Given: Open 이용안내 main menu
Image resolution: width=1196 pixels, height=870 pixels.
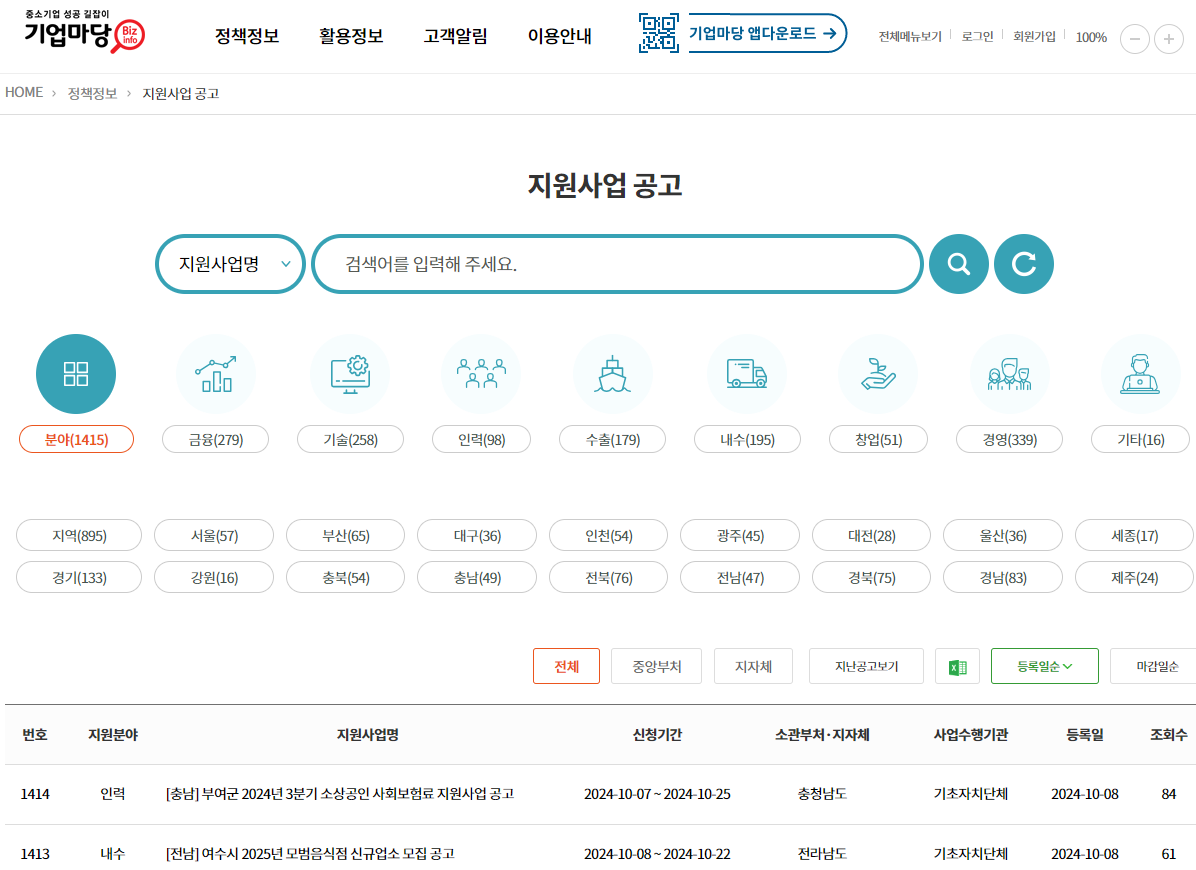Looking at the screenshot, I should [x=560, y=36].
